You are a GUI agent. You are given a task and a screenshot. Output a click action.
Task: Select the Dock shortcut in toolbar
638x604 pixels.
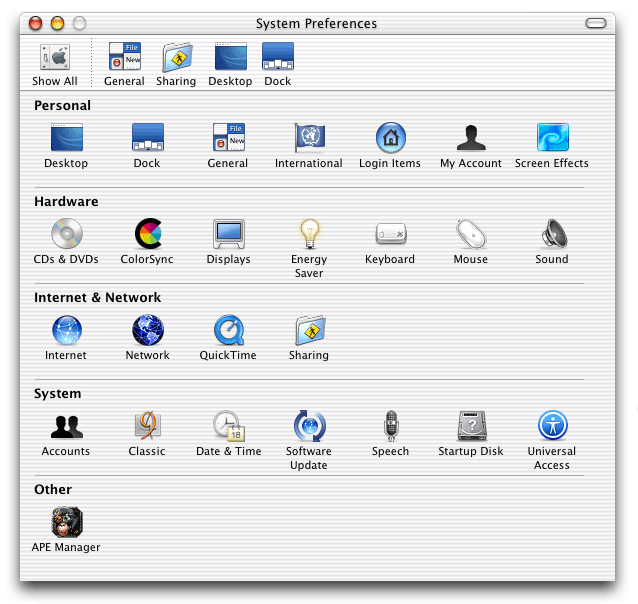click(x=277, y=58)
